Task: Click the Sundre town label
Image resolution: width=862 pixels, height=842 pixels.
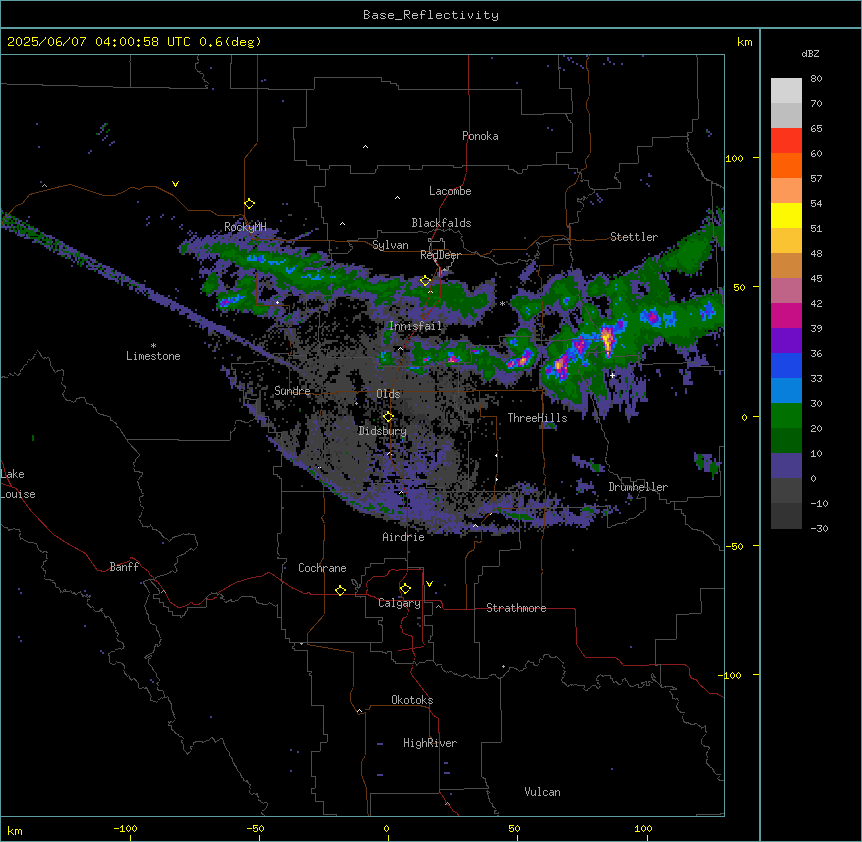Action: point(292,391)
